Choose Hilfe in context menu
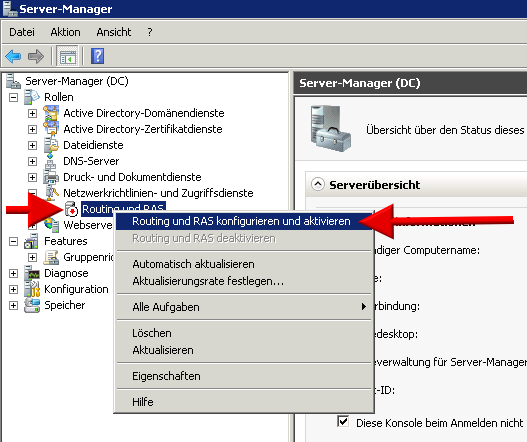The height and width of the screenshot is (442, 527). (x=244, y=402)
